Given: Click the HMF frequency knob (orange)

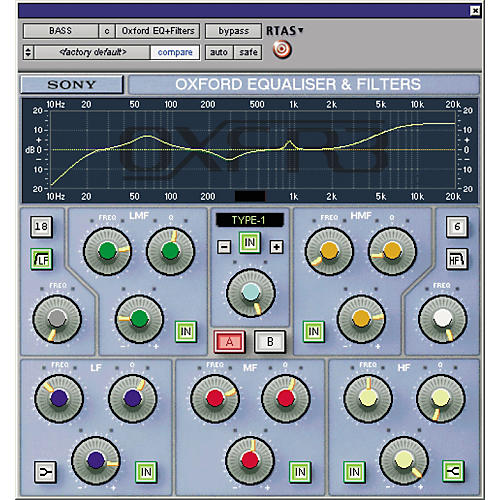Looking at the screenshot, I should click(x=329, y=251).
